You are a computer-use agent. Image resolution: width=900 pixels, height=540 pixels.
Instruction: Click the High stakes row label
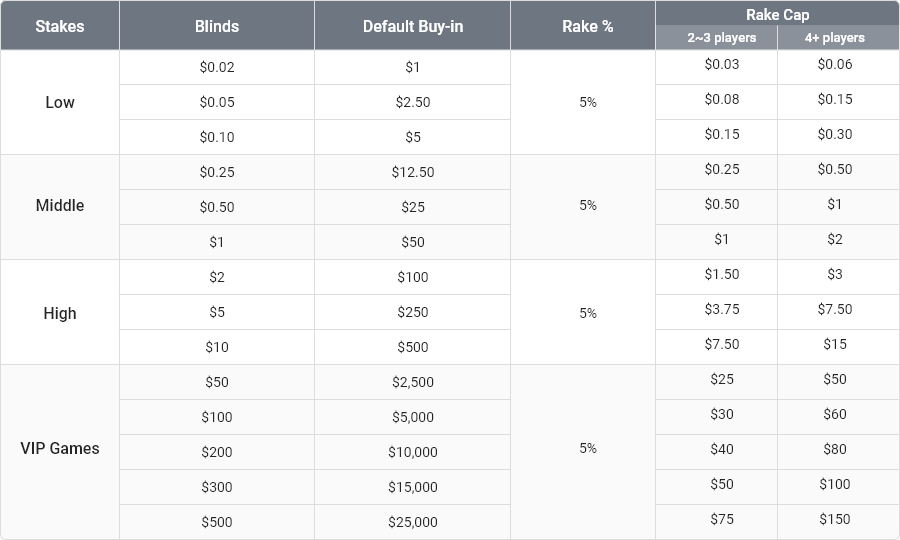(60, 313)
